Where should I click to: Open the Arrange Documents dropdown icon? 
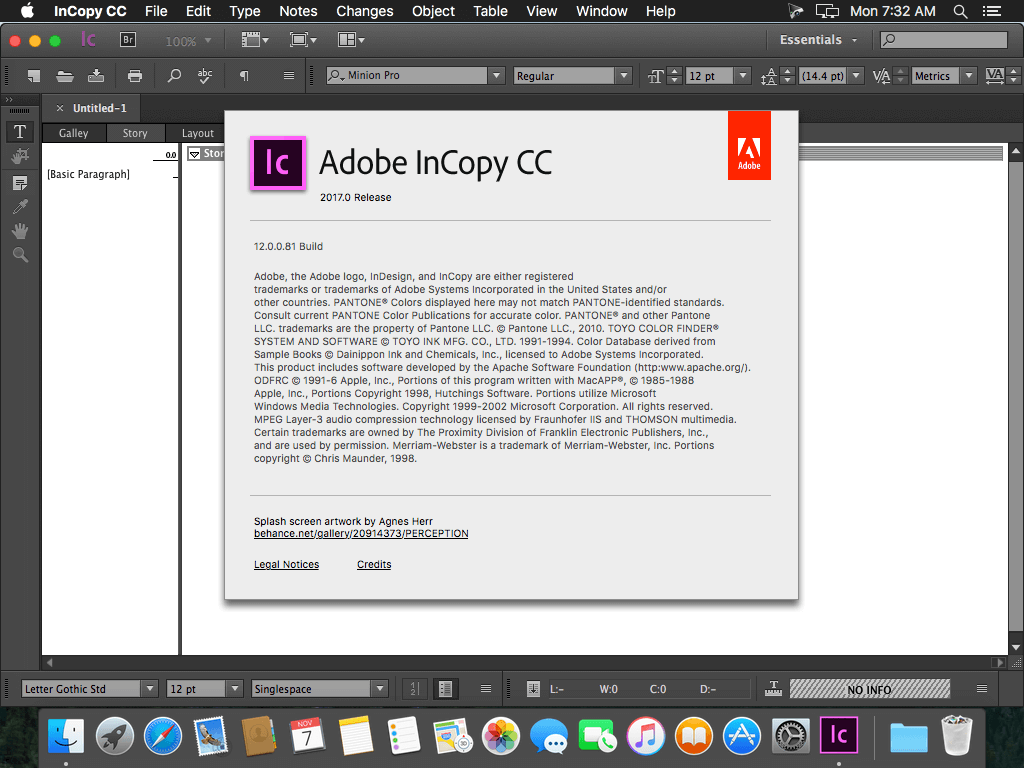pyautogui.click(x=351, y=40)
